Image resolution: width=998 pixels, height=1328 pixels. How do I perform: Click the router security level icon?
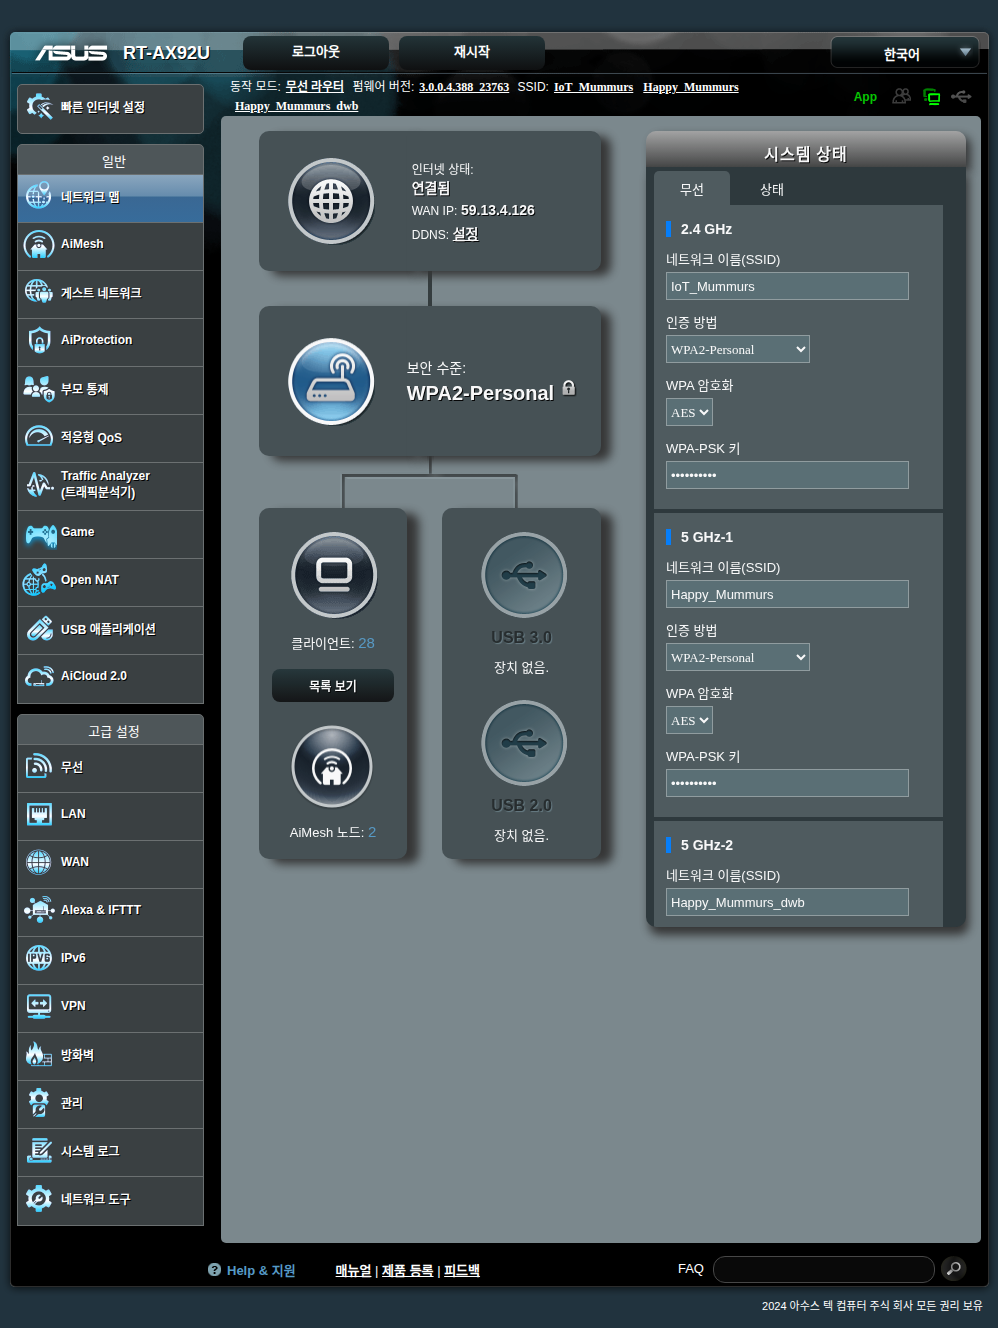[331, 381]
